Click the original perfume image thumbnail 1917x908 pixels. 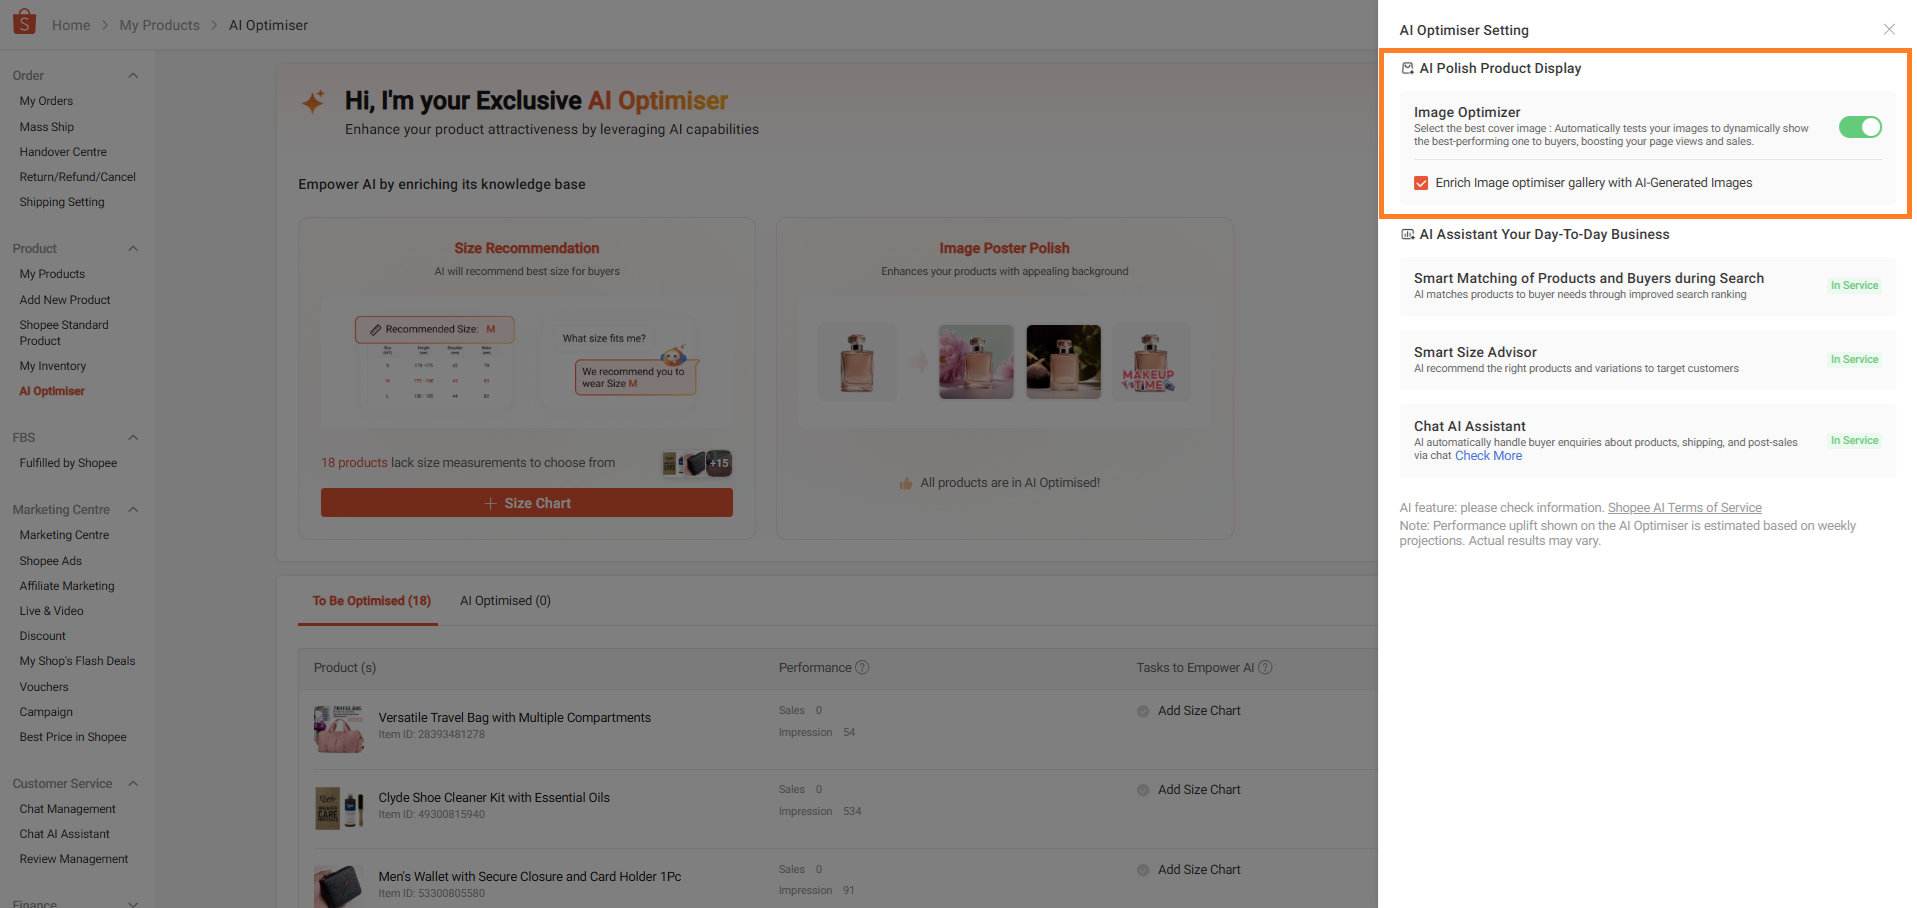857,362
